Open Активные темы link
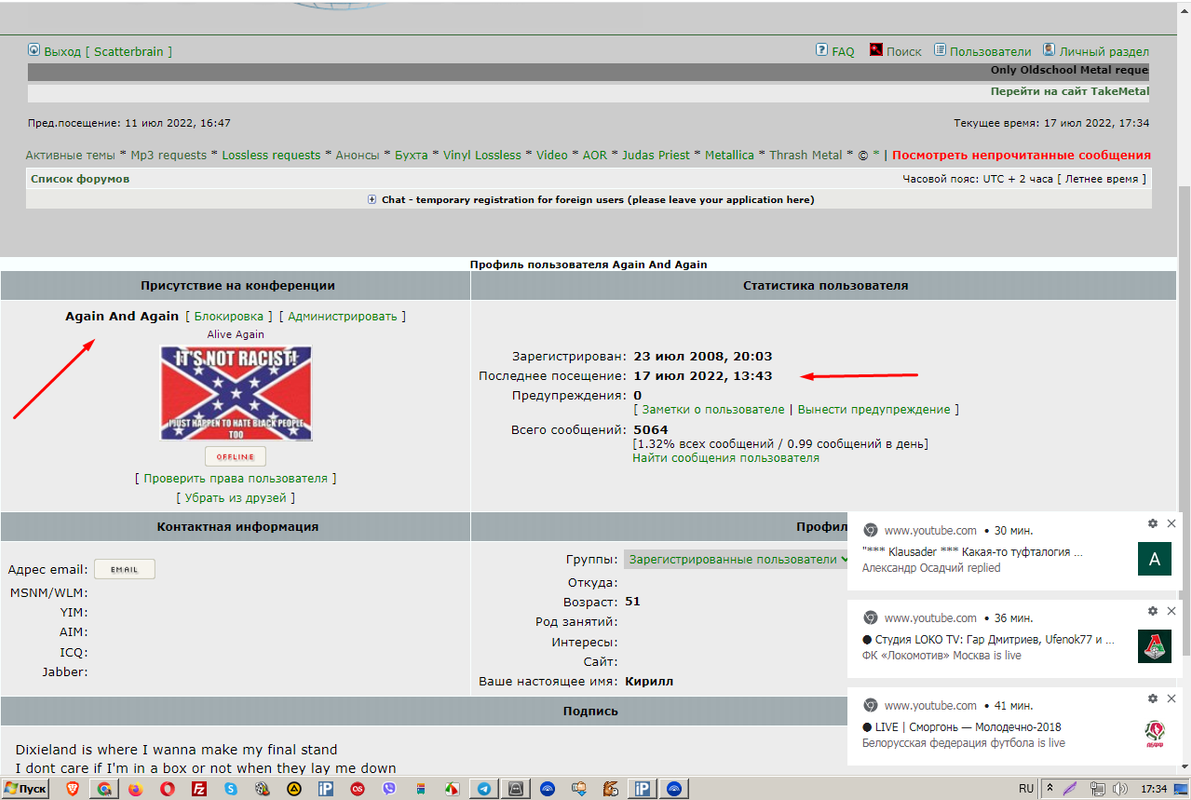The height and width of the screenshot is (800, 1191). [71, 155]
